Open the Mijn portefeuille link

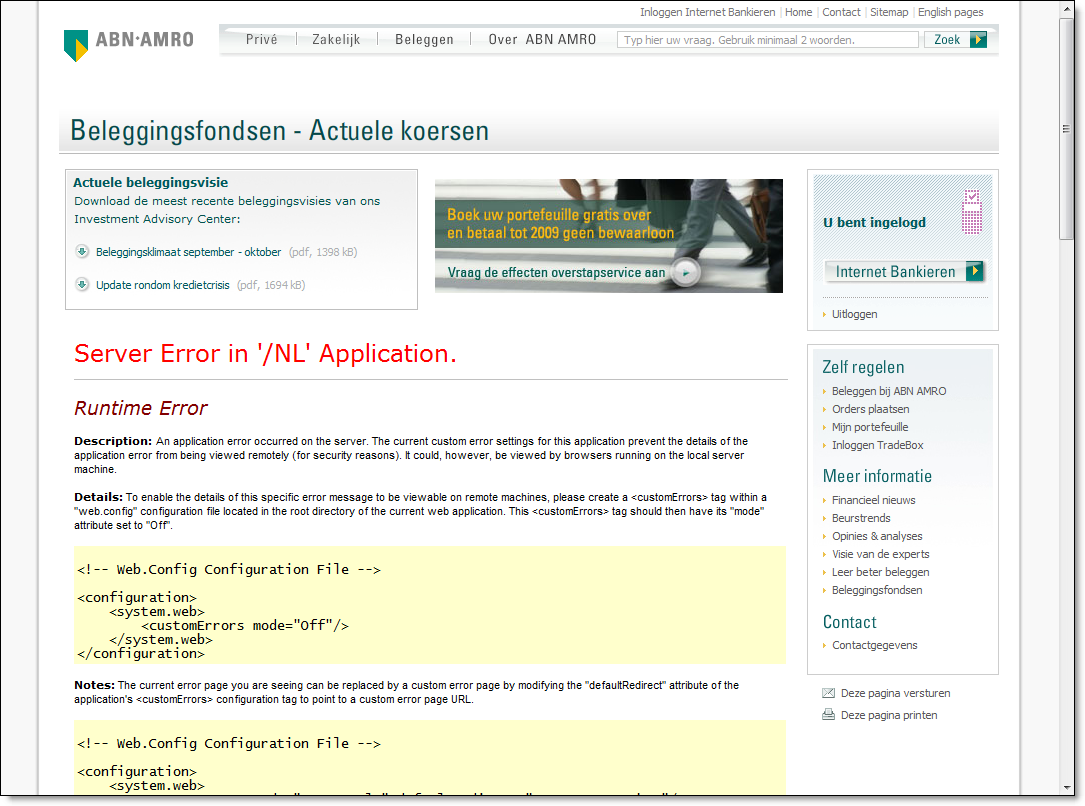[x=870, y=427]
